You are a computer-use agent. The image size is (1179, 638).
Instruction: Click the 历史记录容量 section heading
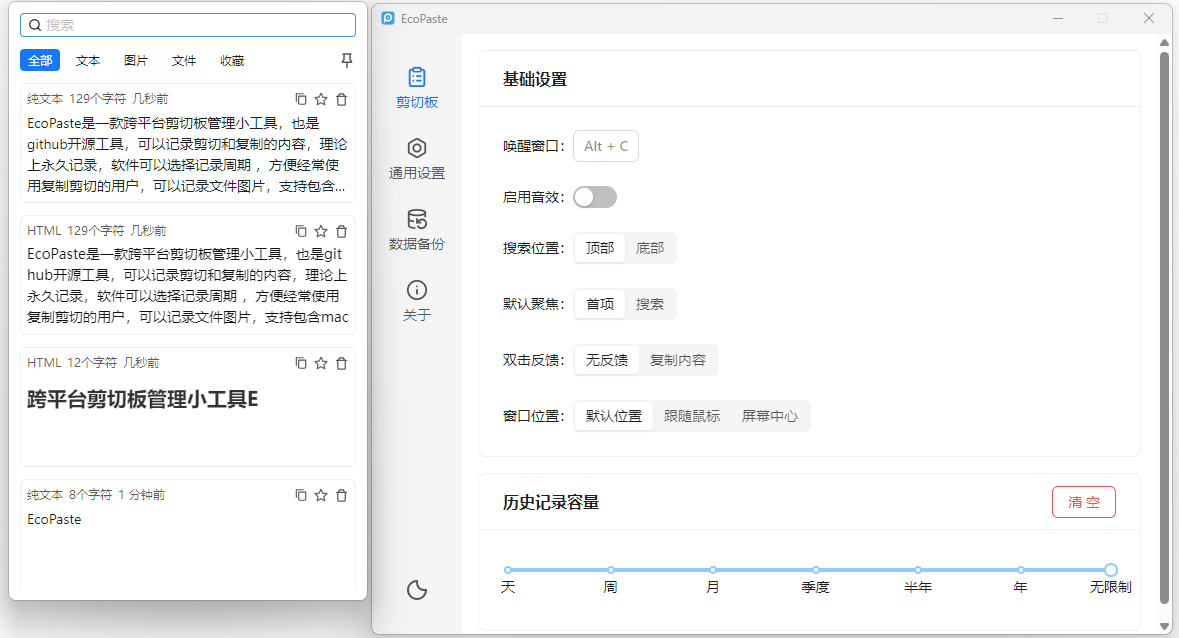551,502
